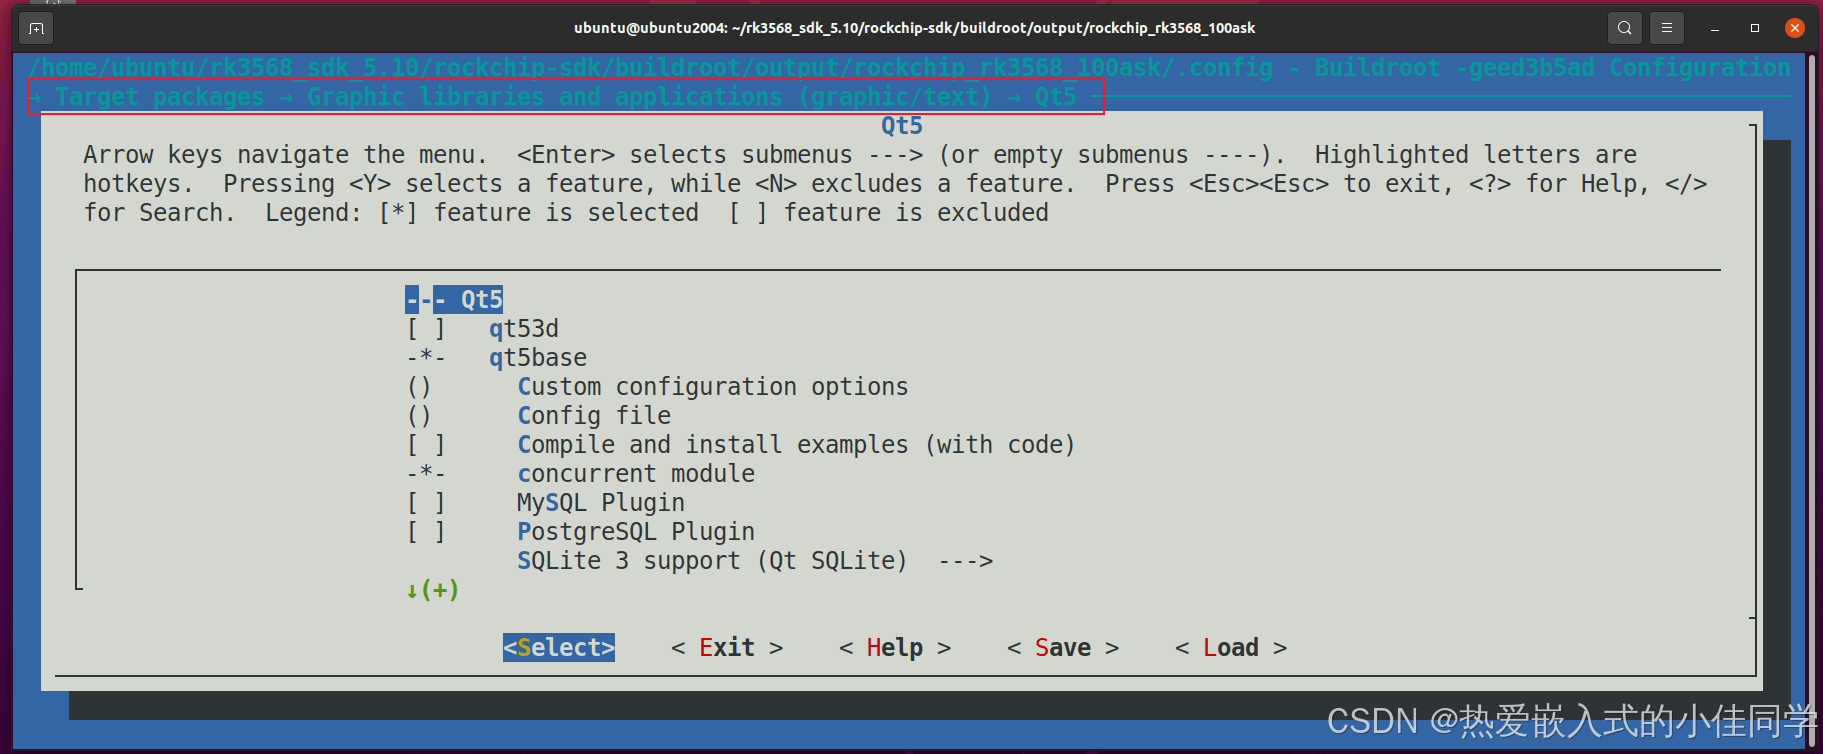Enable the MySQL Plugin checkbox

[426, 503]
